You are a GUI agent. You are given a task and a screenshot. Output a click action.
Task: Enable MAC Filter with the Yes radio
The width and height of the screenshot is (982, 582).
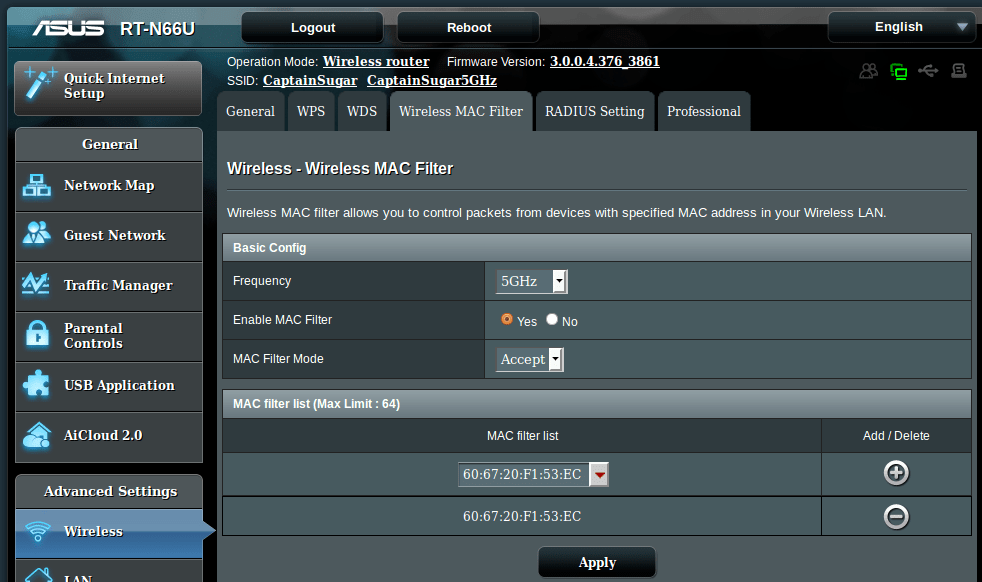(509, 321)
